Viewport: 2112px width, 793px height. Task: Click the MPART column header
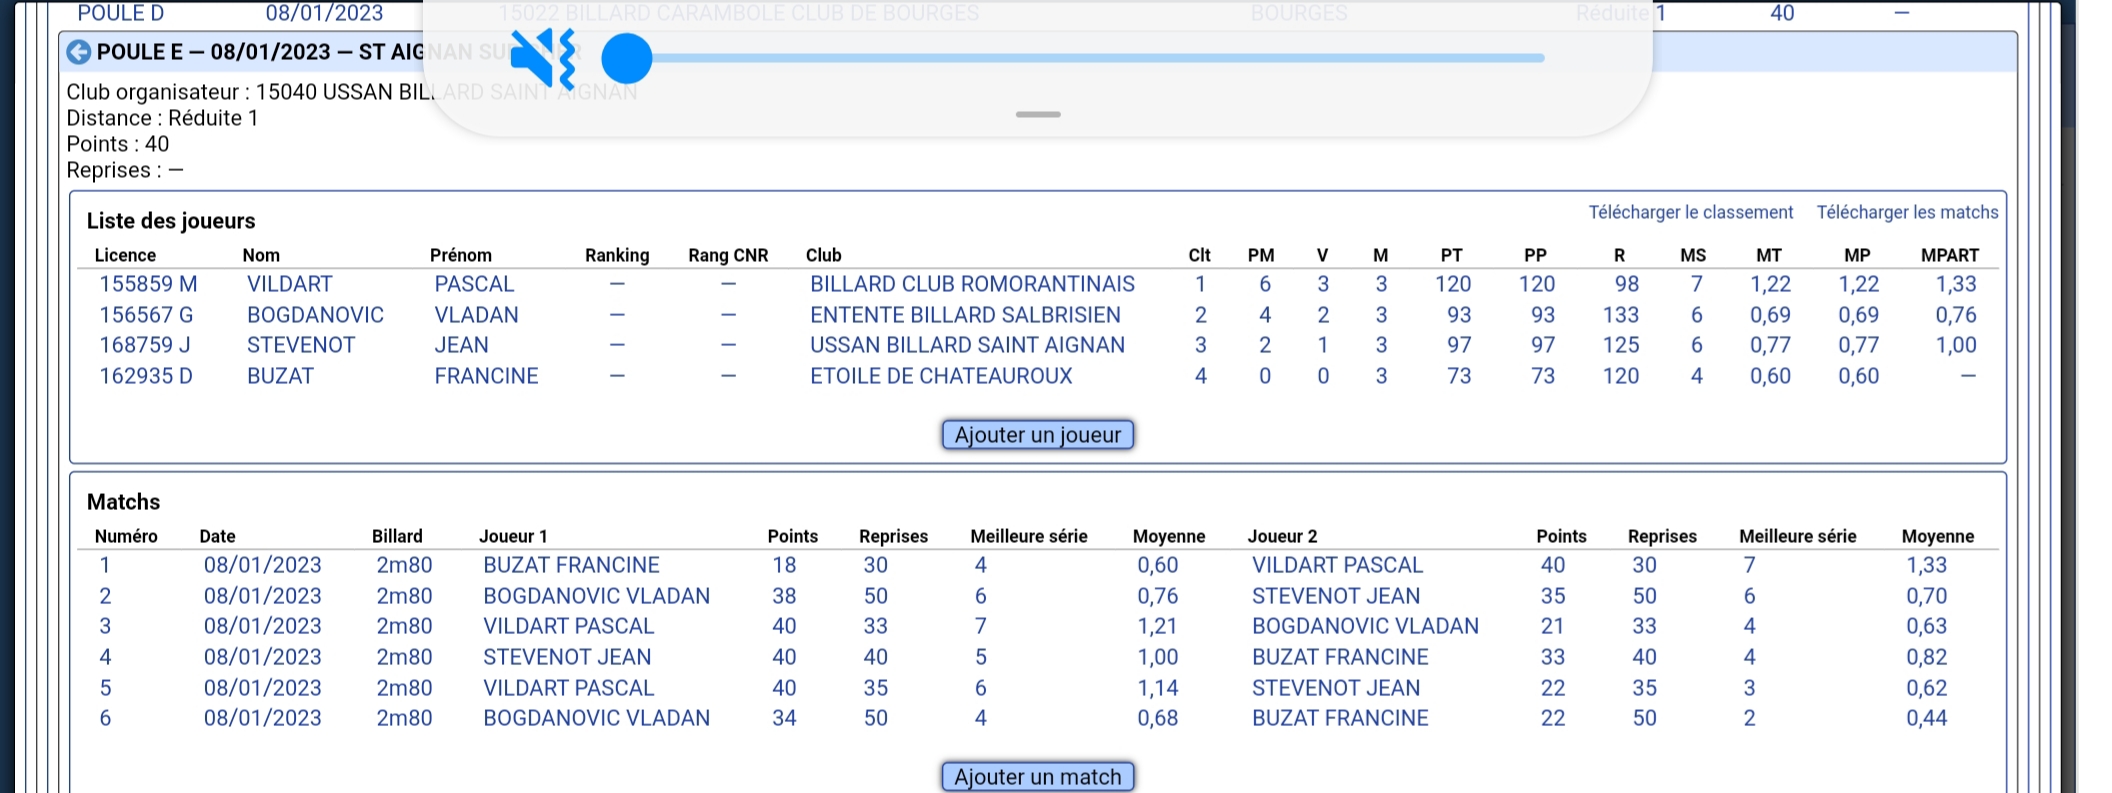pos(1949,255)
